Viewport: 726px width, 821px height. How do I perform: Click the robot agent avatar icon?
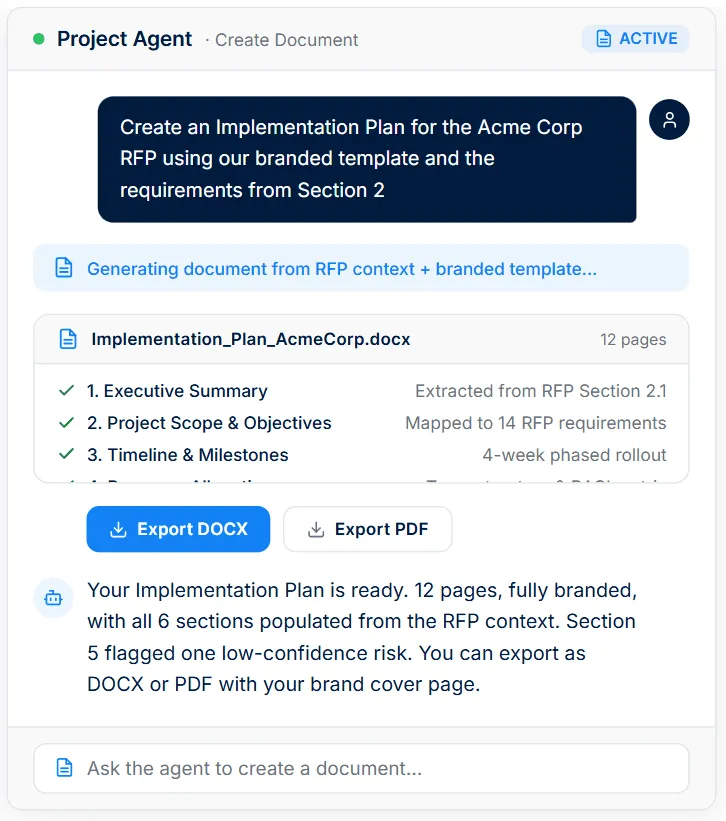pyautogui.click(x=53, y=597)
